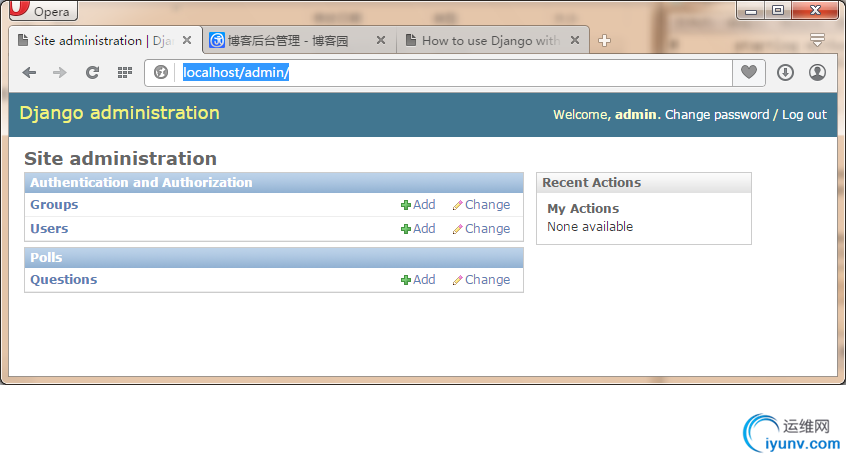846x460 pixels.
Task: Open the user account profile icon
Action: click(x=817, y=72)
